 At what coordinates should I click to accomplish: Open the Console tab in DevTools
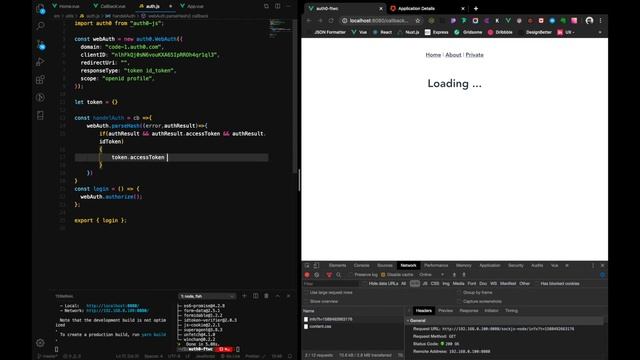click(x=362, y=265)
